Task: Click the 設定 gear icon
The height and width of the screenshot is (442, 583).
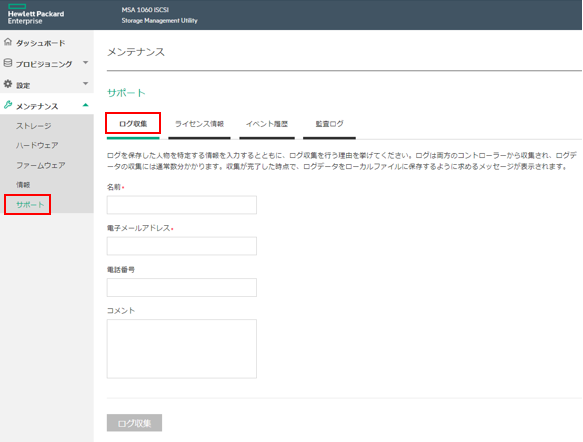Action: (x=8, y=84)
